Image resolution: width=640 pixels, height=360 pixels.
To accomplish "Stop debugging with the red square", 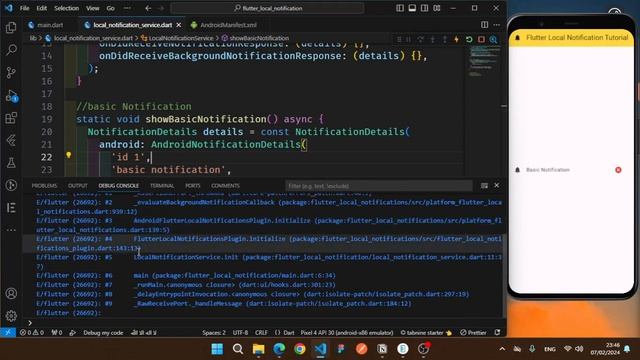I will (x=481, y=39).
